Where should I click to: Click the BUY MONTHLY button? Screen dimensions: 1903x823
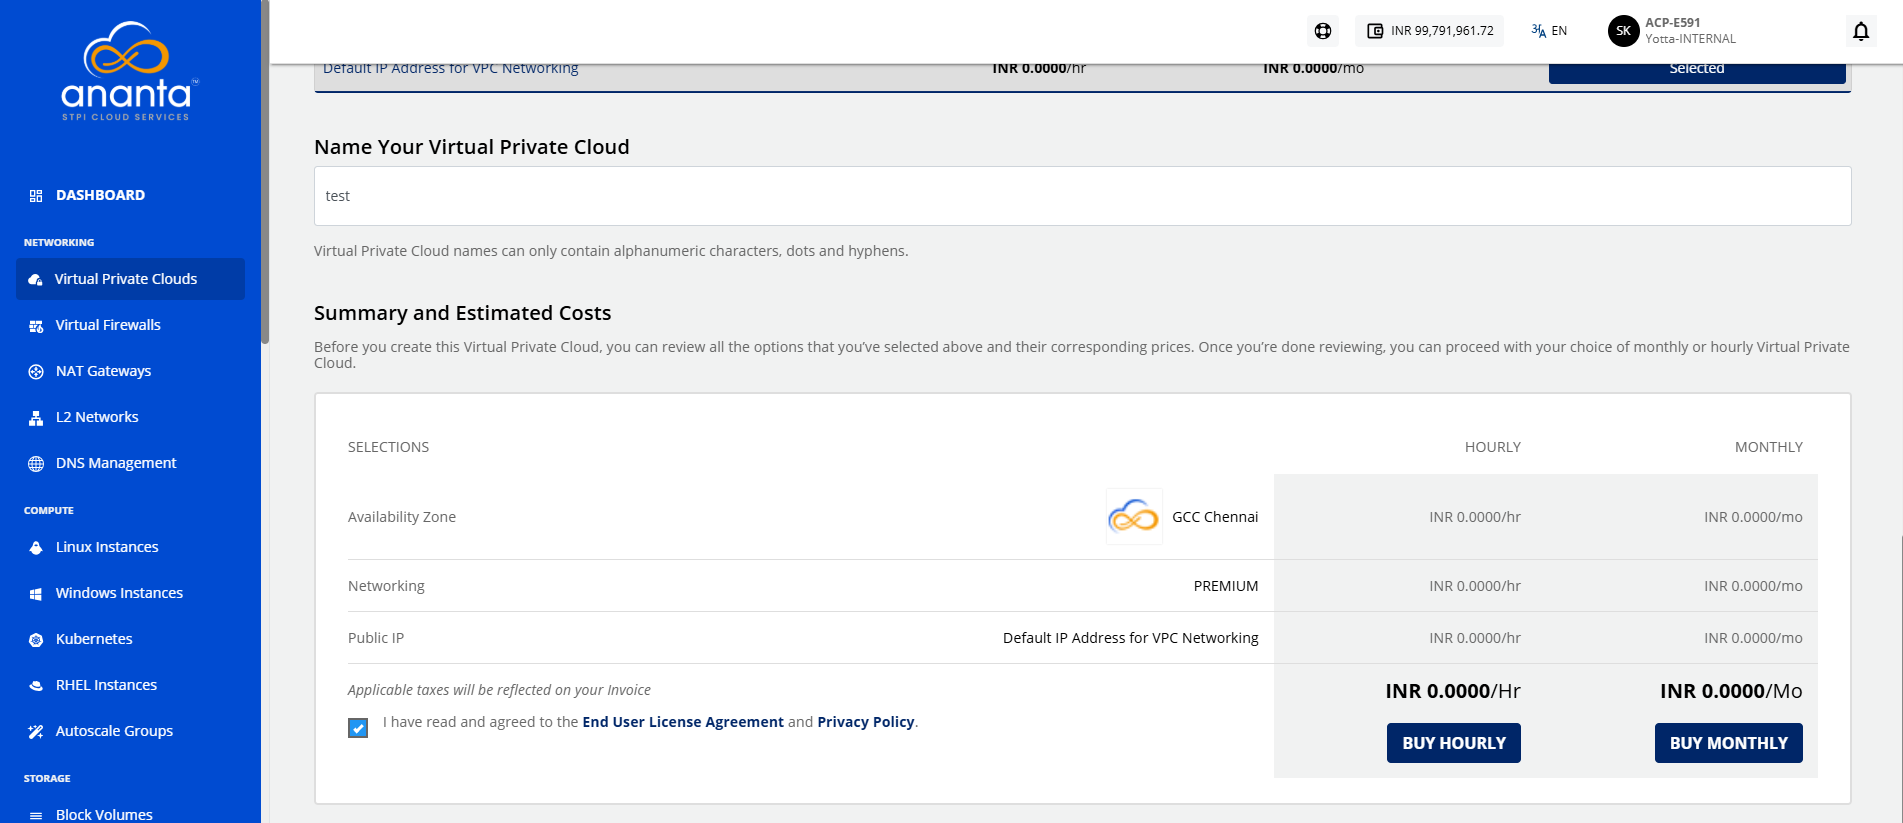tap(1729, 743)
